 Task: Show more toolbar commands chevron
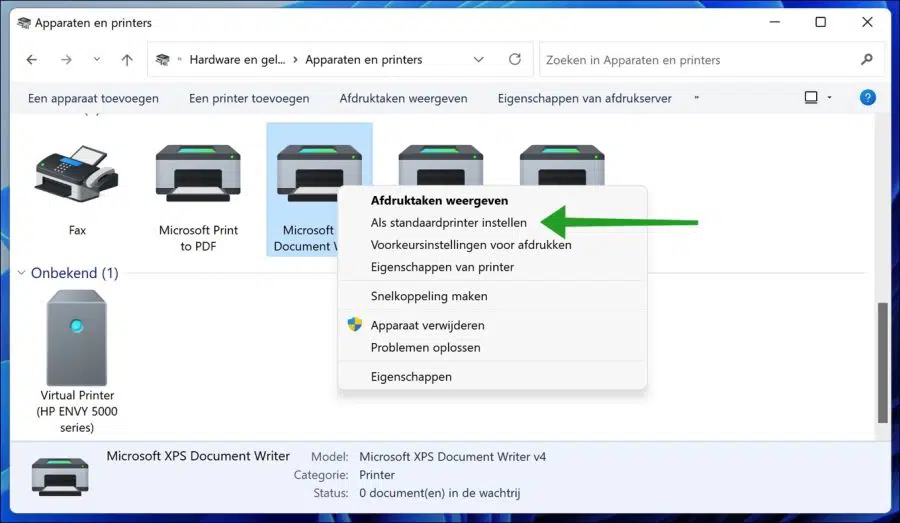click(697, 98)
